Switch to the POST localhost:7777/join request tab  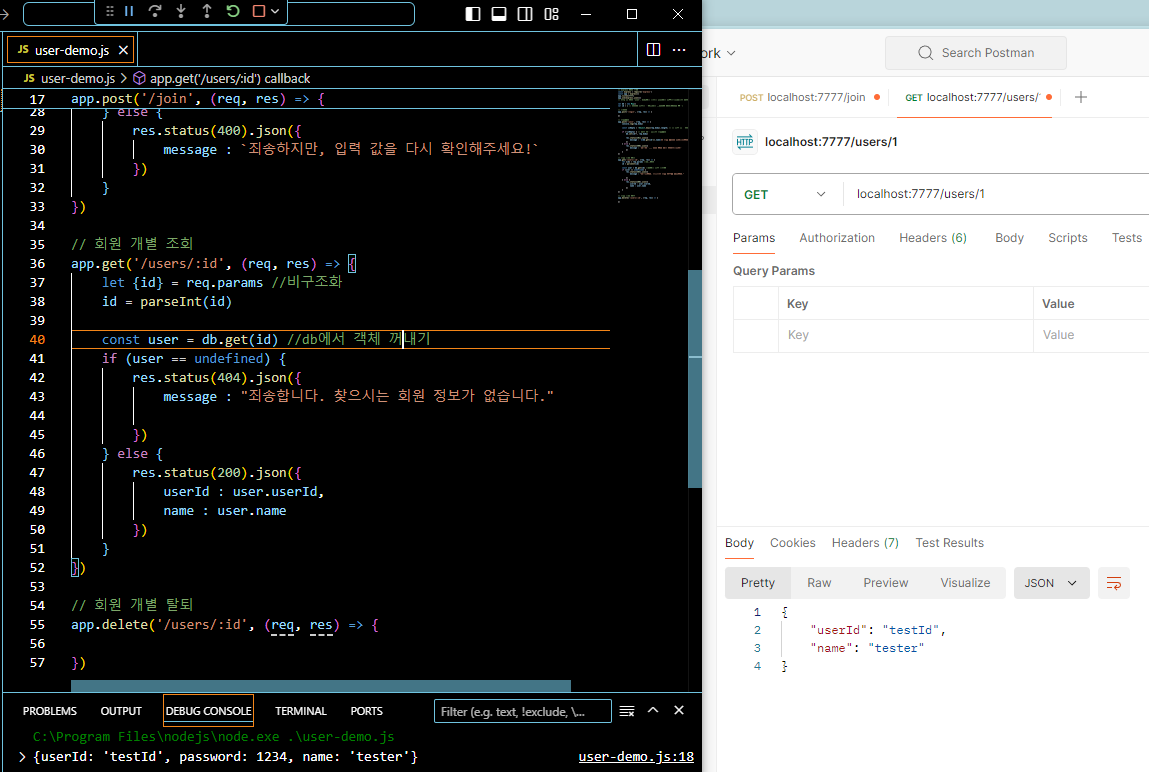pyautogui.click(x=809, y=97)
